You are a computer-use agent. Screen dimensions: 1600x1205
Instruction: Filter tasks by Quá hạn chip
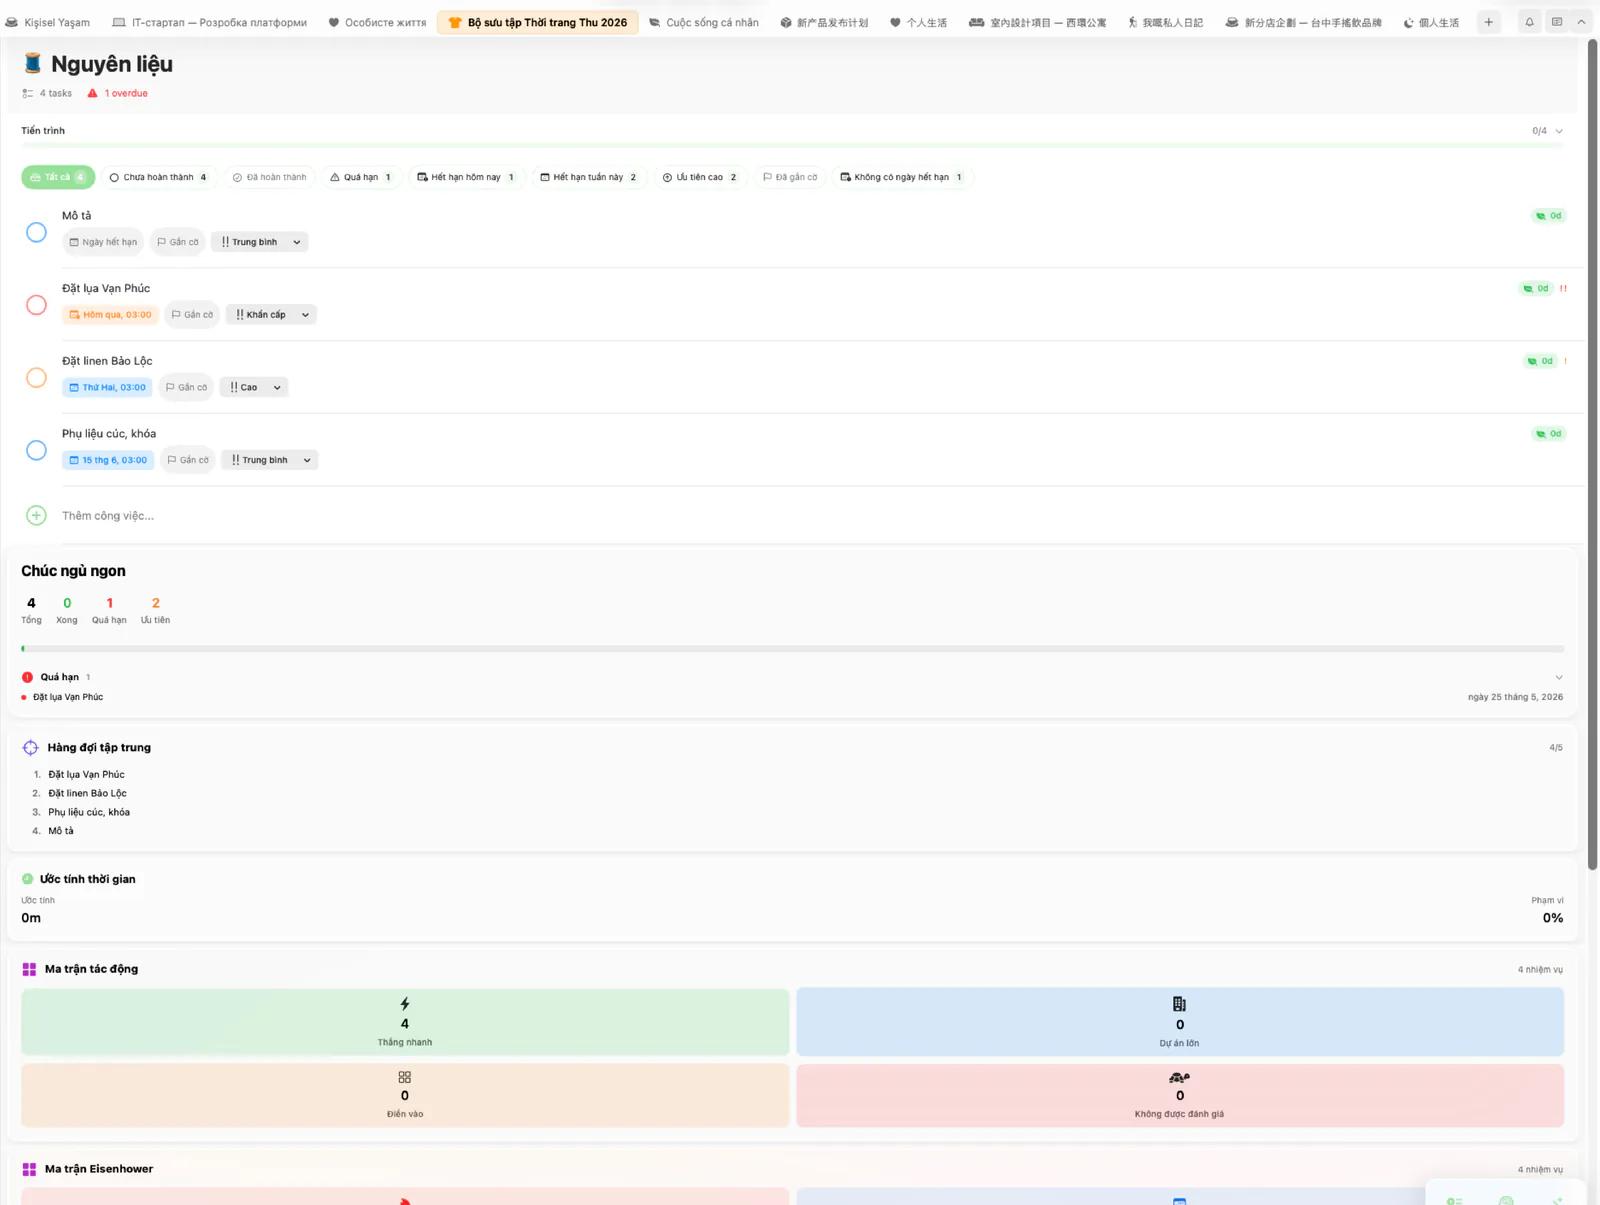(361, 177)
